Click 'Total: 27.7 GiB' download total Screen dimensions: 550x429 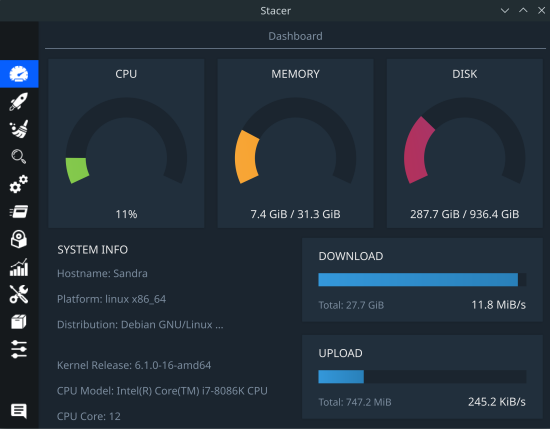(x=351, y=305)
